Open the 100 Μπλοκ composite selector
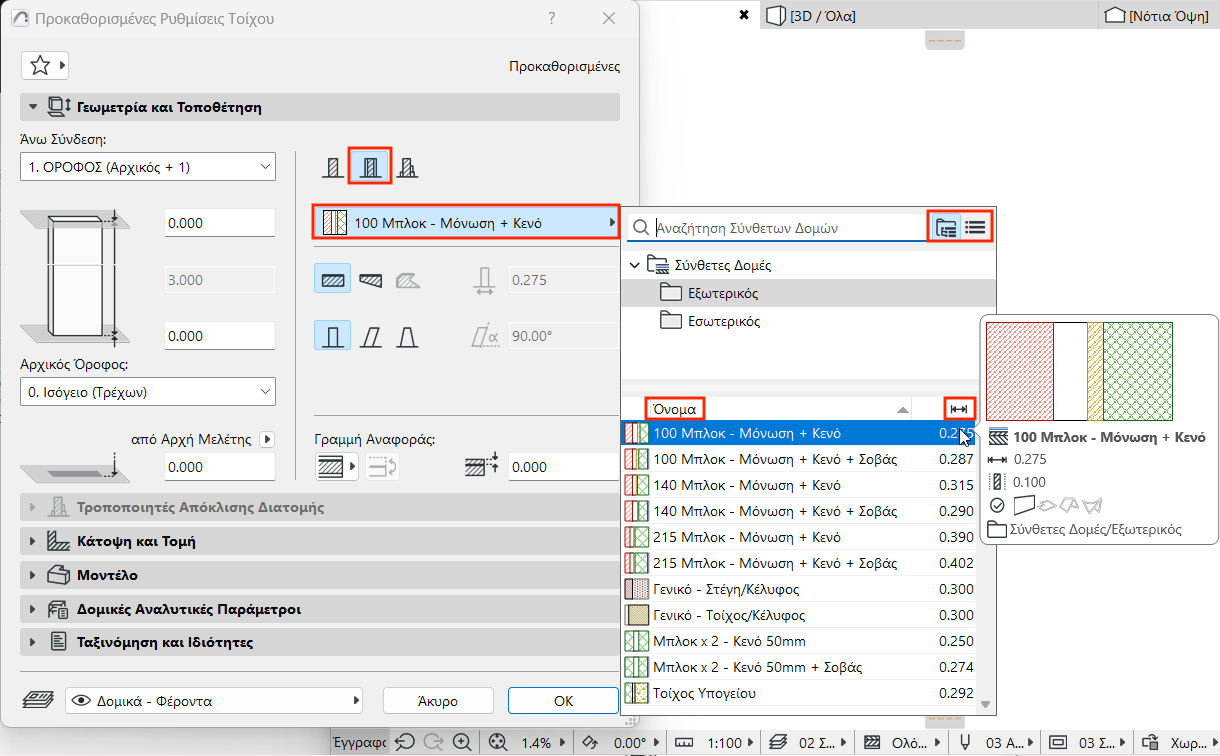 click(x=466, y=223)
